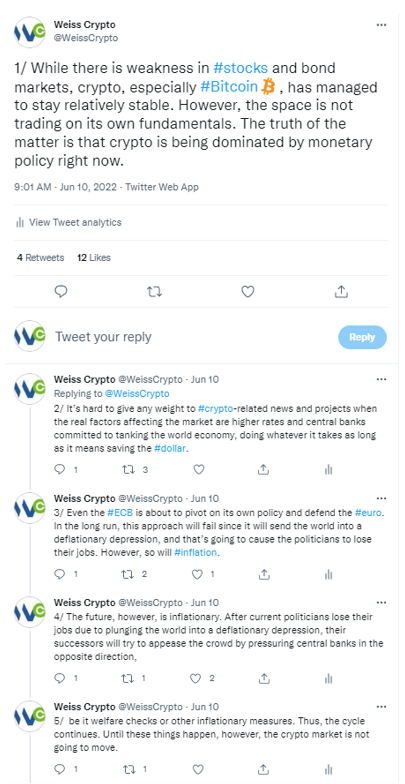Click the Tweet your reply field
Screen dimensions: 405x784
pos(192,337)
